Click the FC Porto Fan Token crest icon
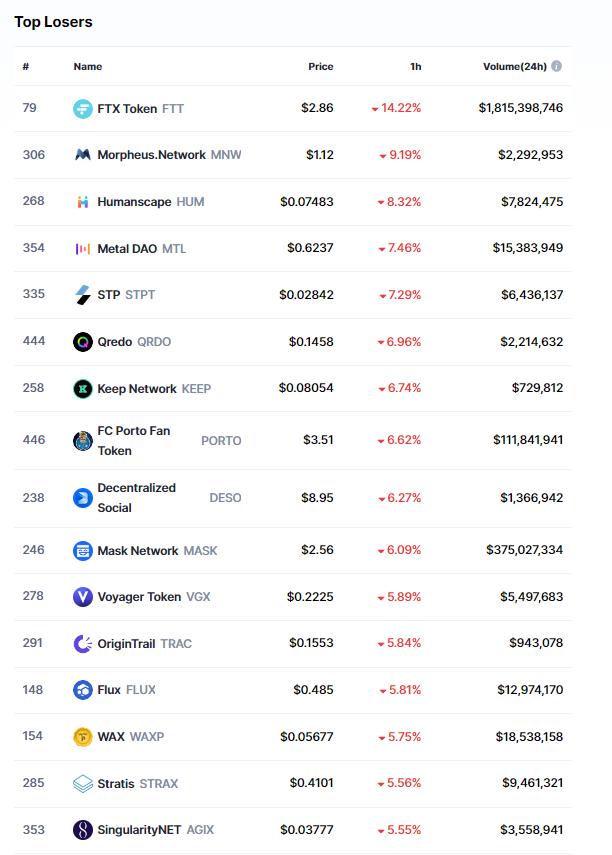 83,441
